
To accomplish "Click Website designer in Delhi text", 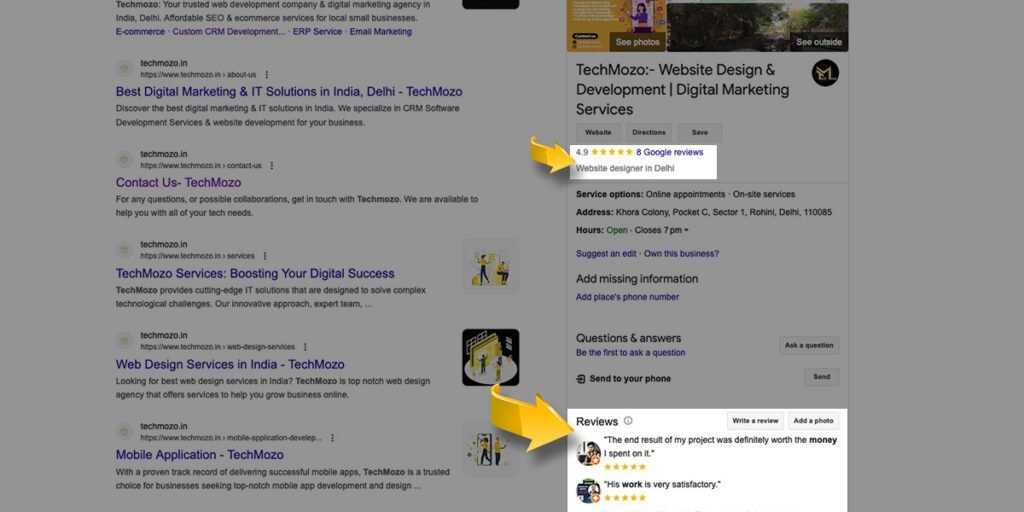I will 625,168.
